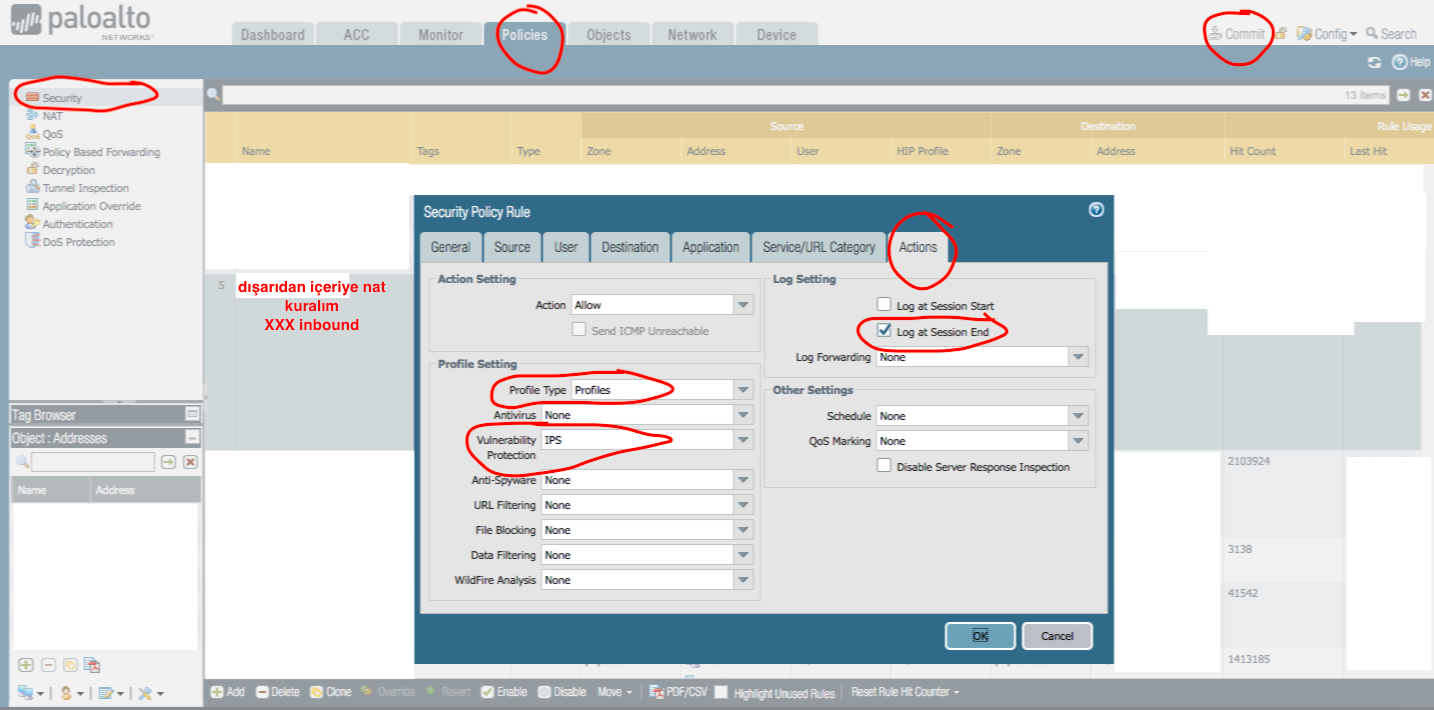The height and width of the screenshot is (710, 1434).
Task: Export rules using PDF/CSV icon
Action: (x=657, y=692)
